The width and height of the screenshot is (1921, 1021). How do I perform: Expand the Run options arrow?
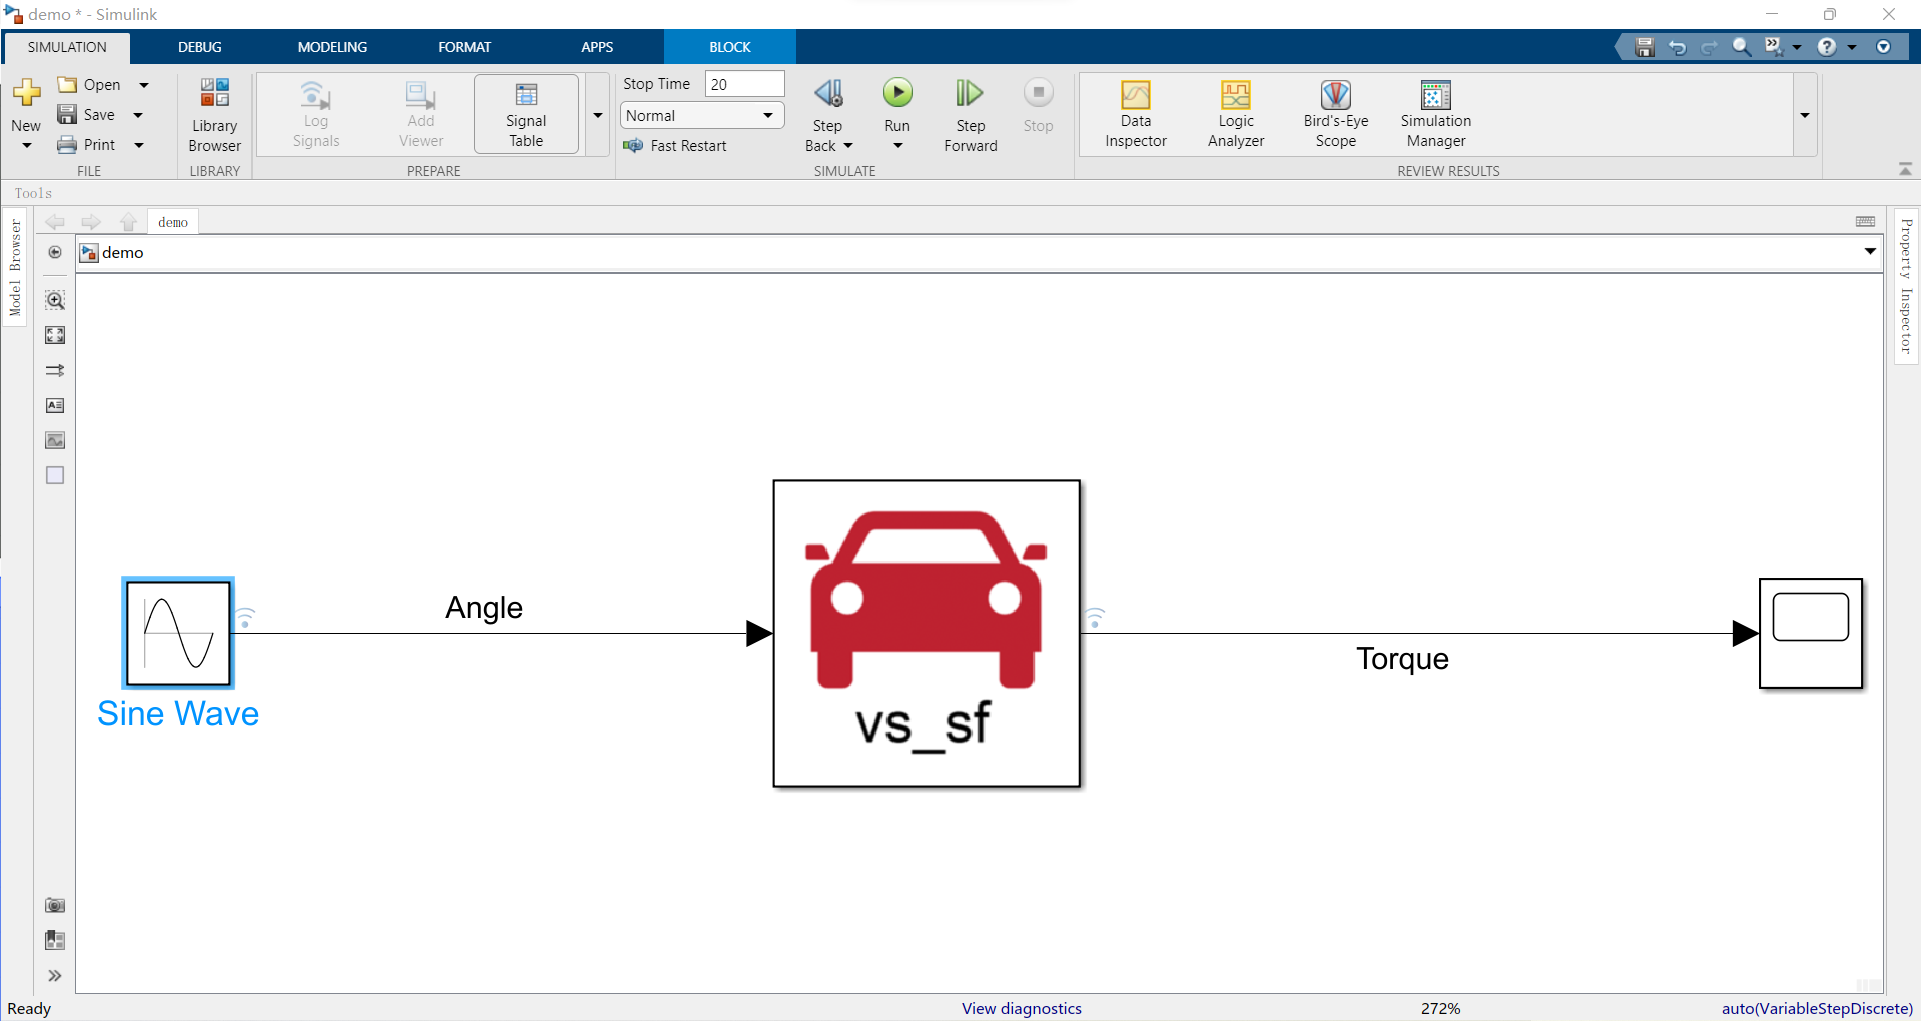pyautogui.click(x=897, y=146)
